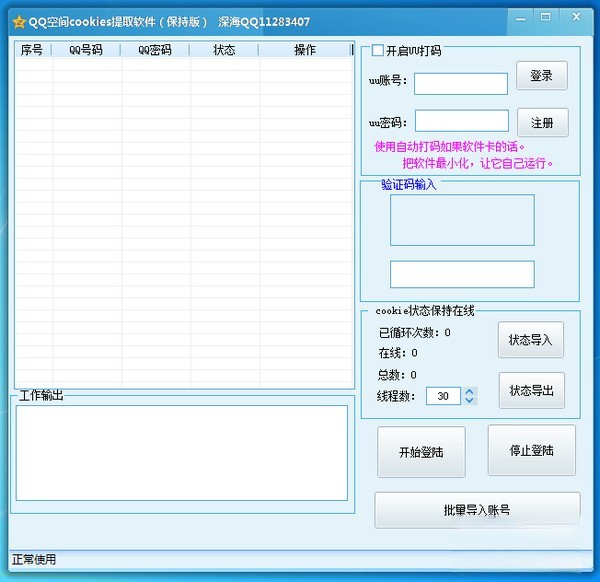Increase 线程数 with the up arrow
Image resolution: width=600 pixels, height=582 pixels.
(x=470, y=391)
